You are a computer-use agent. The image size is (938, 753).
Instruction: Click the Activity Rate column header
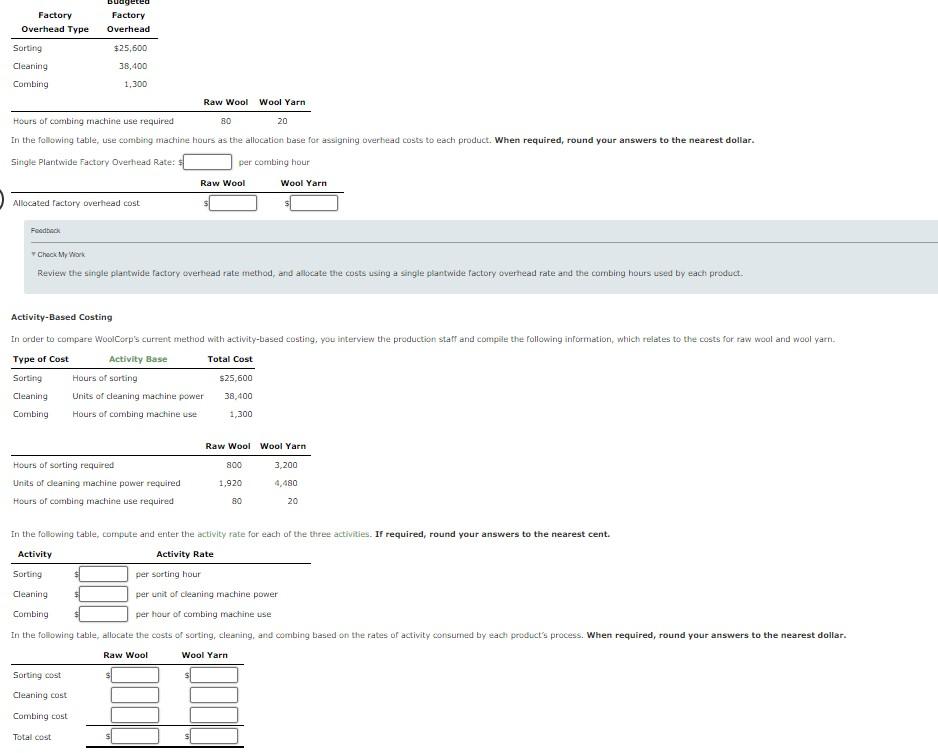click(185, 554)
